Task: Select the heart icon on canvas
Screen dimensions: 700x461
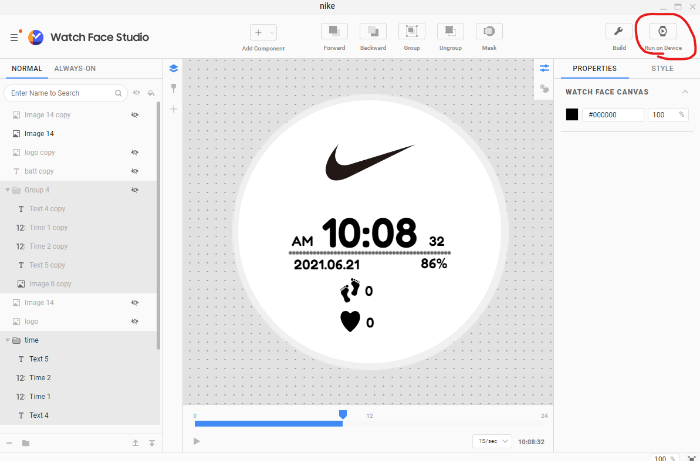Action: coord(350,321)
